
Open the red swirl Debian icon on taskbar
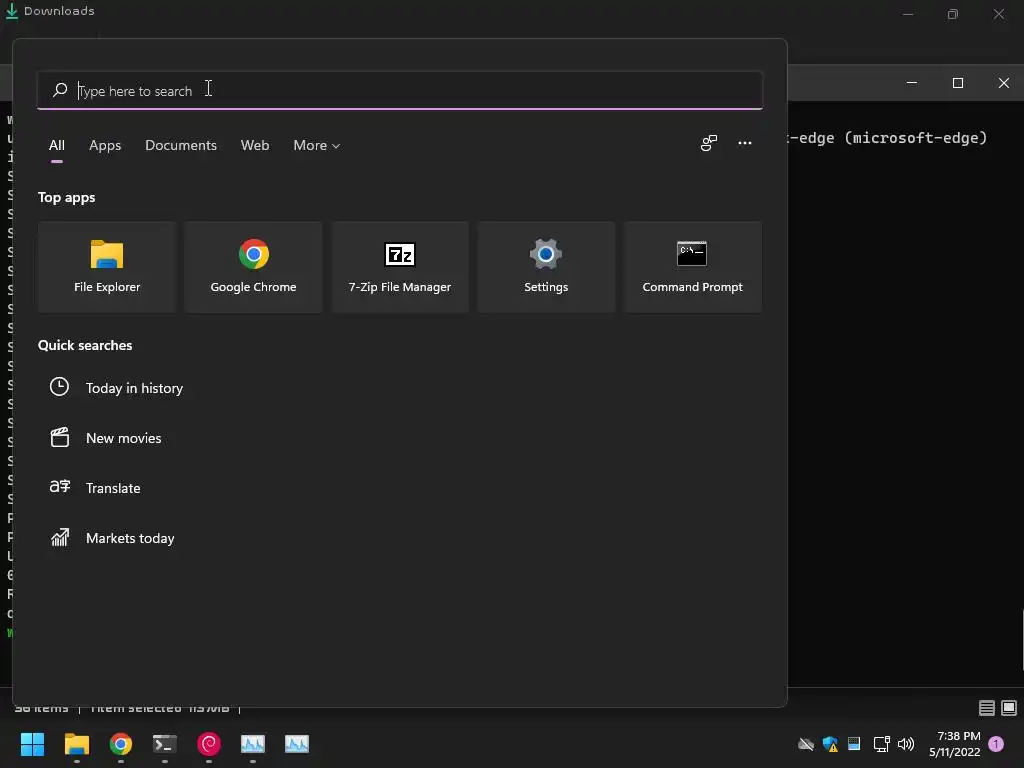(209, 744)
